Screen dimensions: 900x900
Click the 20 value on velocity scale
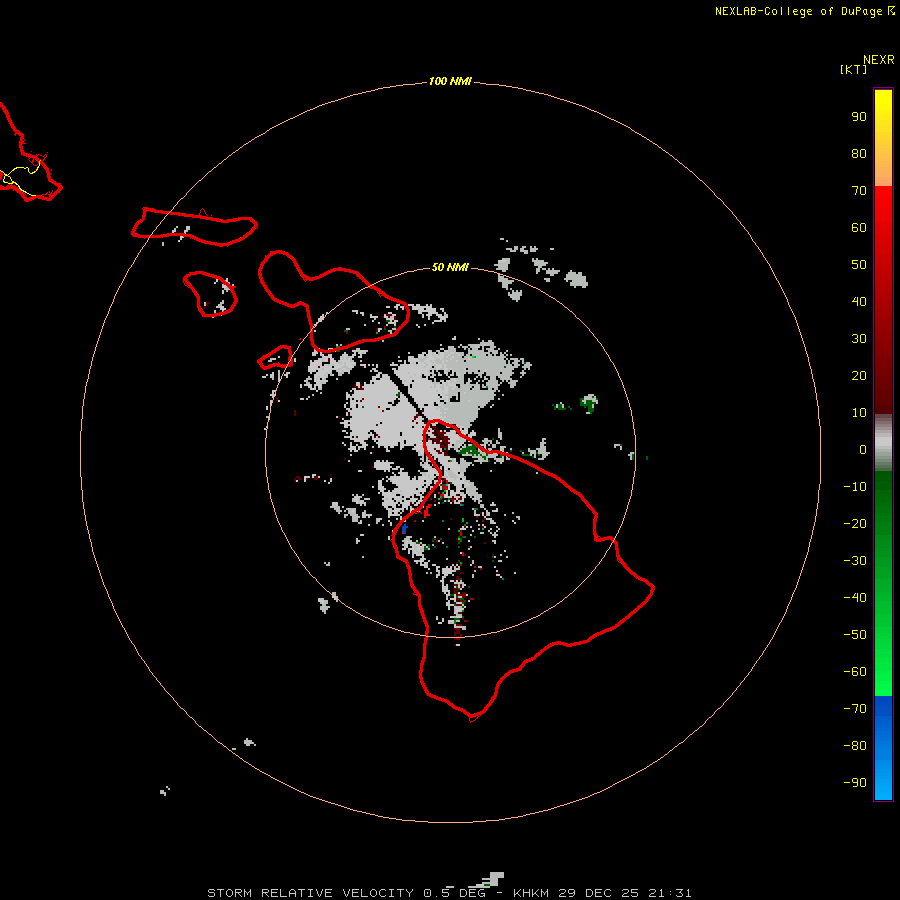pyautogui.click(x=859, y=376)
